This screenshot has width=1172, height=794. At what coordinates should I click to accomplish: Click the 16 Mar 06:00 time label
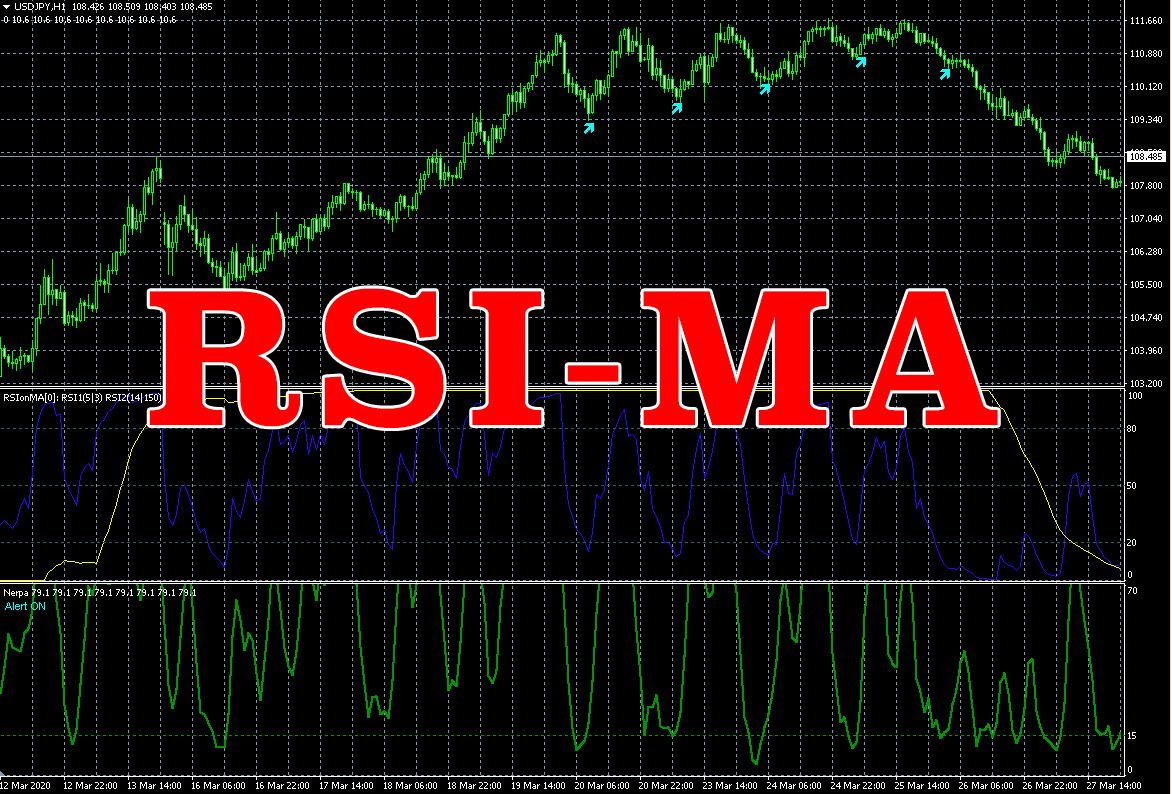tap(218, 785)
